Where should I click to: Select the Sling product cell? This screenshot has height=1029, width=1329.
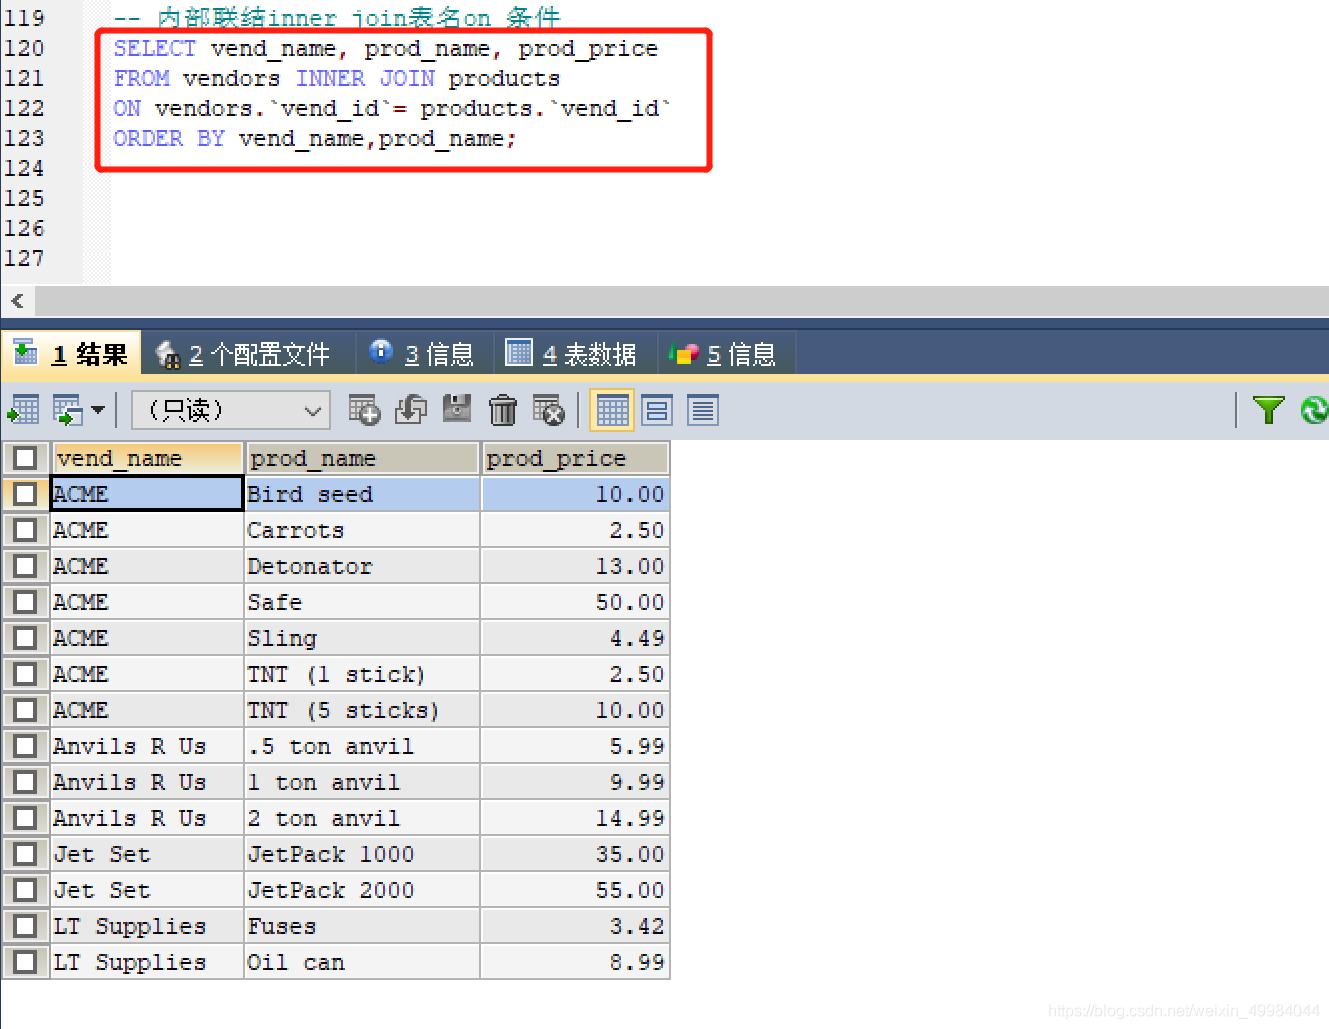(x=362, y=638)
